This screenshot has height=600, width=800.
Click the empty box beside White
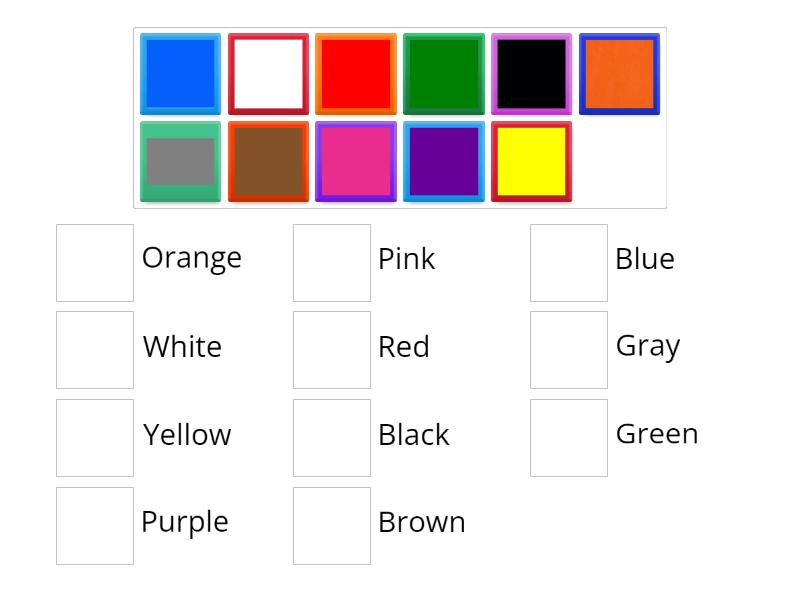pyautogui.click(x=95, y=350)
